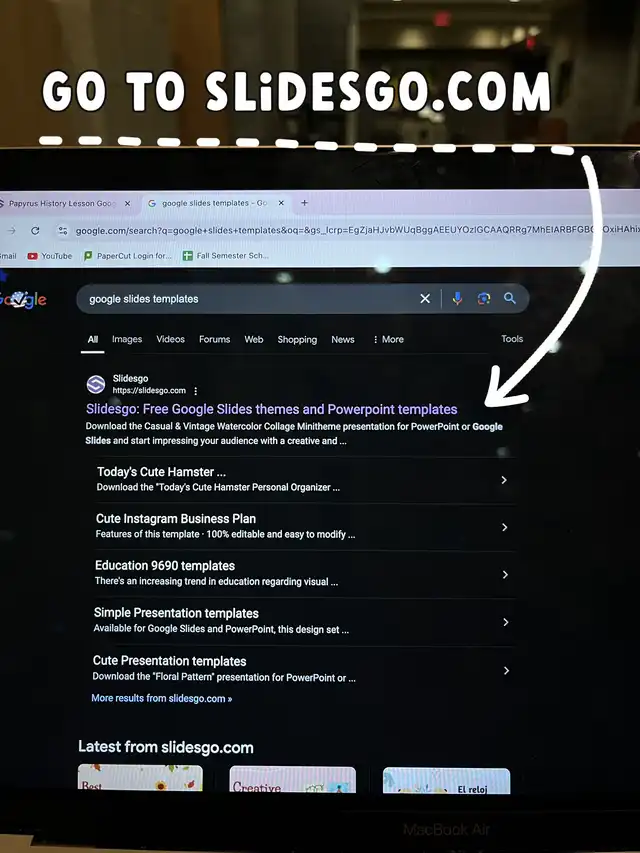Open site information icon in address bar
Viewport: 640px width, 853px height.
click(x=63, y=231)
